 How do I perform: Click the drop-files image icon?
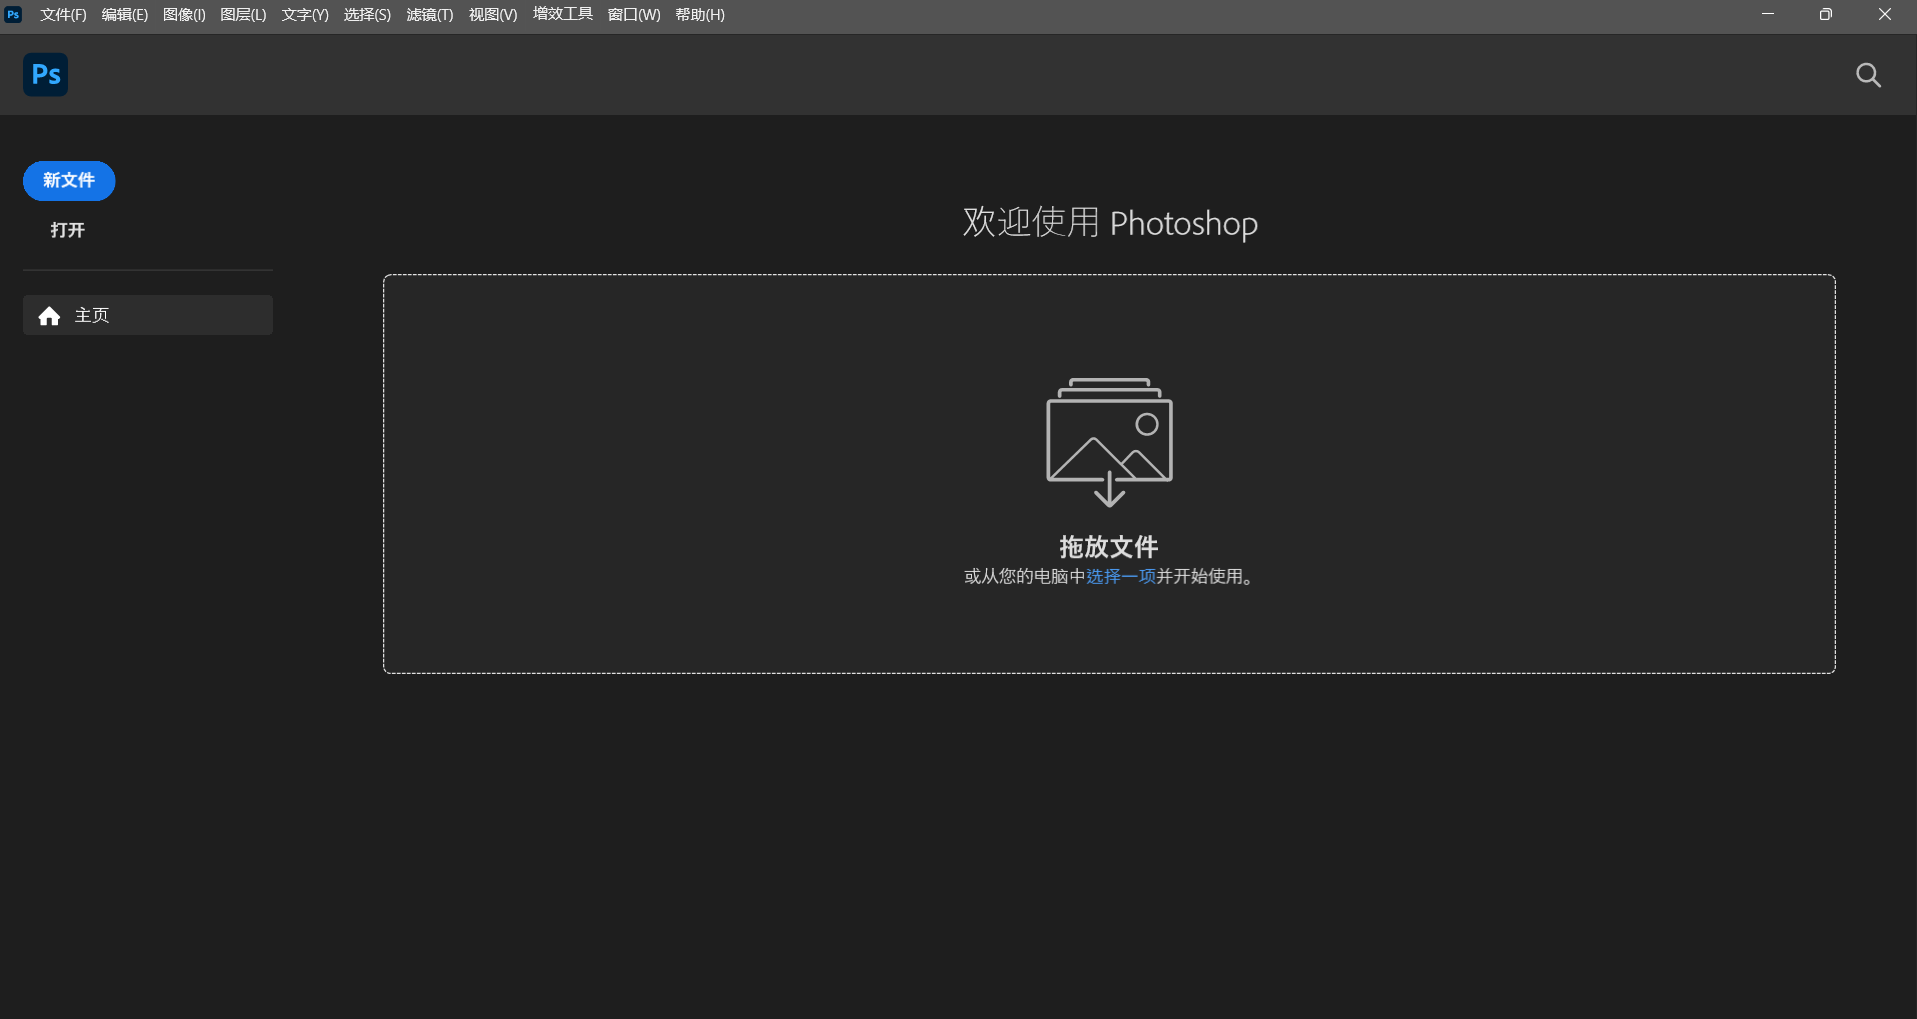1109,442
